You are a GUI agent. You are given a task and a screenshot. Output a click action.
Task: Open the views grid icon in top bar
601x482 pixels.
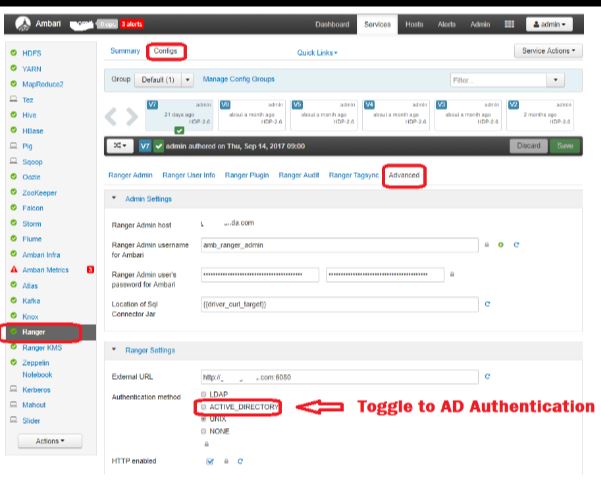pyautogui.click(x=509, y=24)
